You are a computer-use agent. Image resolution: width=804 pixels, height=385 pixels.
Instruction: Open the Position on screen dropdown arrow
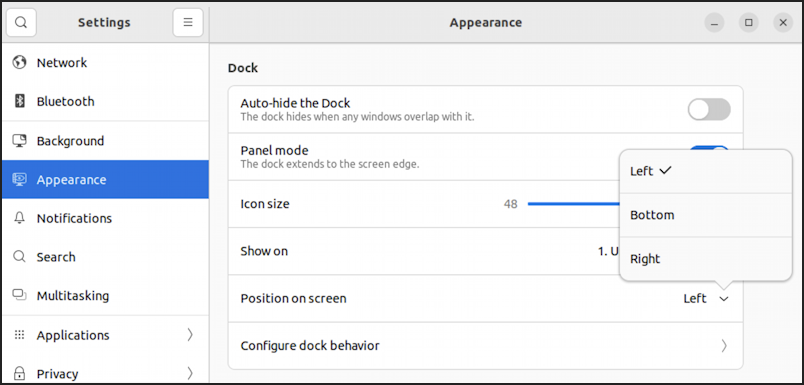tap(723, 299)
